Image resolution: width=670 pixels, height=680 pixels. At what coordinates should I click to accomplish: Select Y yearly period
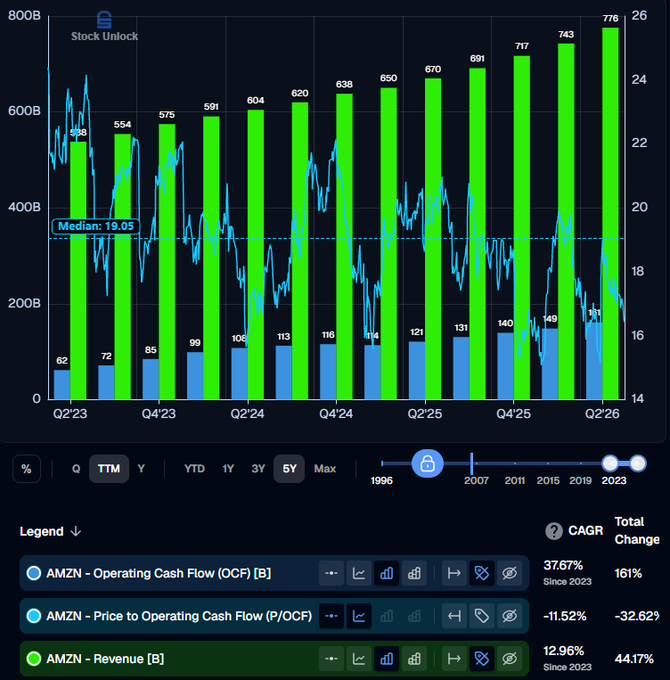coord(141,469)
